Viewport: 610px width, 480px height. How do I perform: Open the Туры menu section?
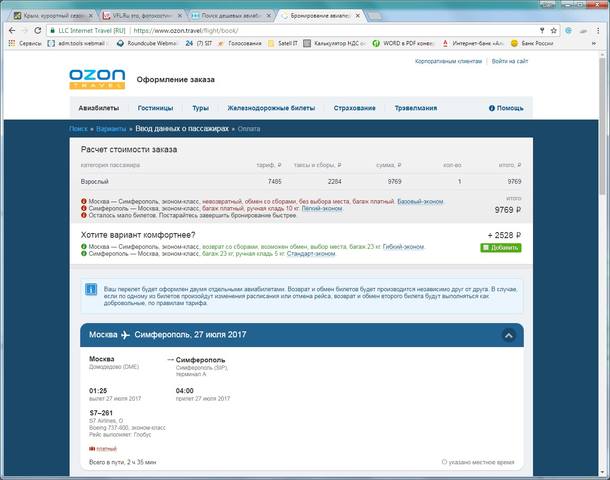click(200, 108)
